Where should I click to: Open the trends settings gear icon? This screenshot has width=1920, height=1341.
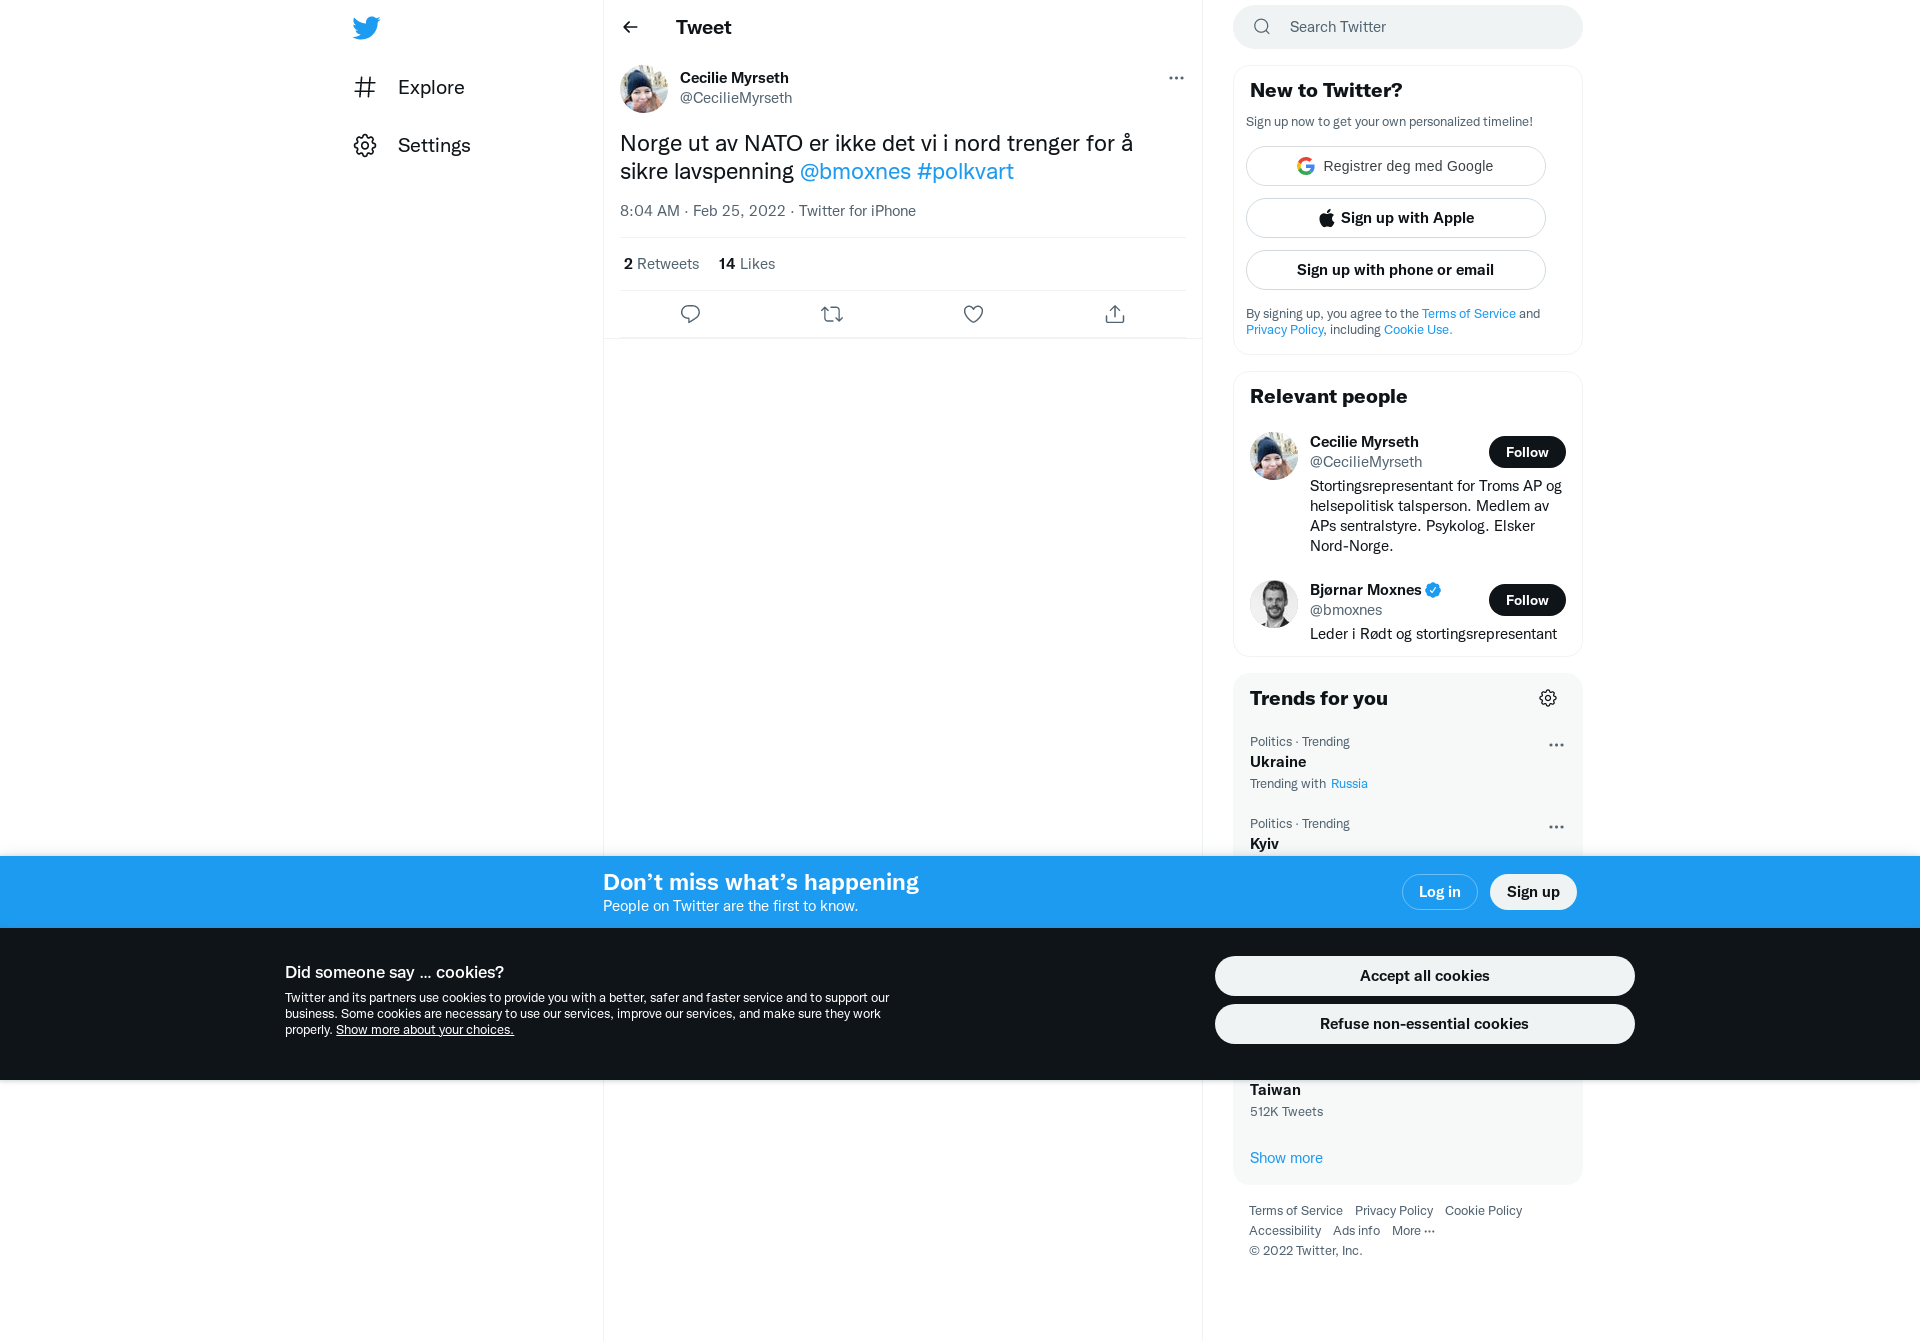coord(1548,698)
